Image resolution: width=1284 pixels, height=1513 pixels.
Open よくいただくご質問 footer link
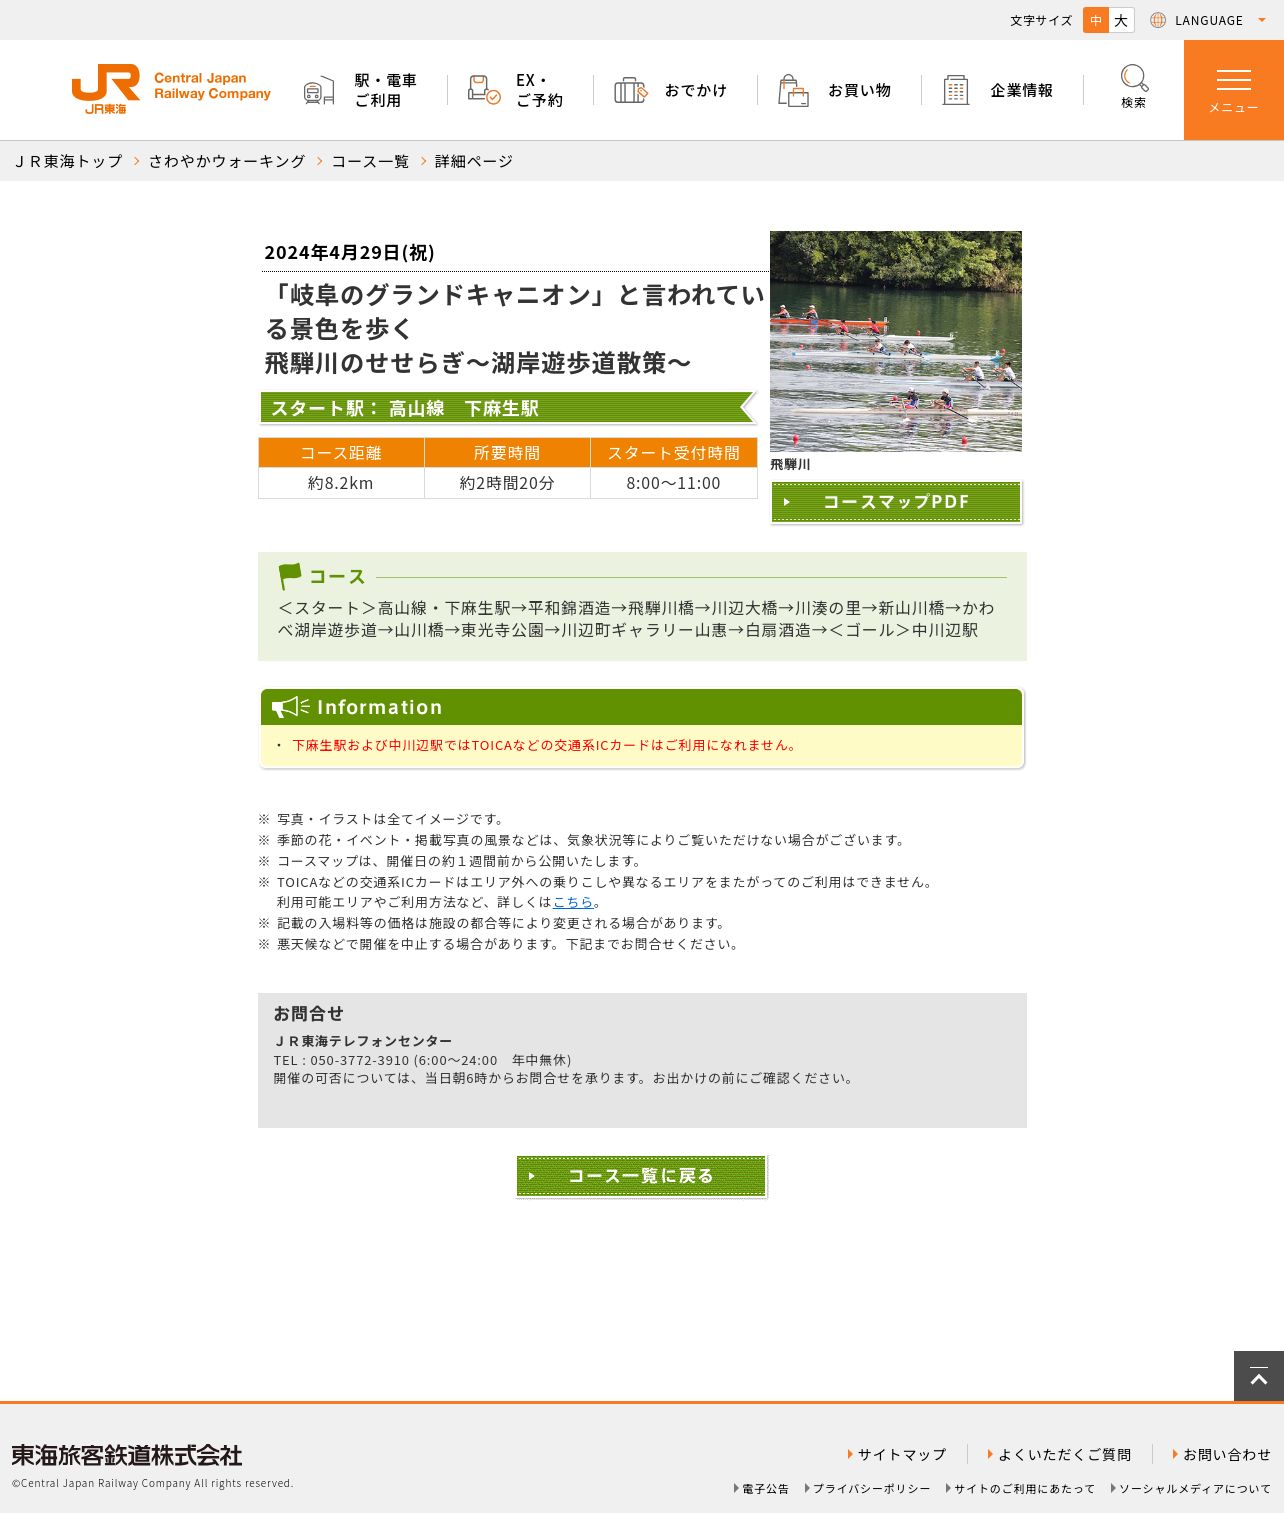click(1059, 1454)
